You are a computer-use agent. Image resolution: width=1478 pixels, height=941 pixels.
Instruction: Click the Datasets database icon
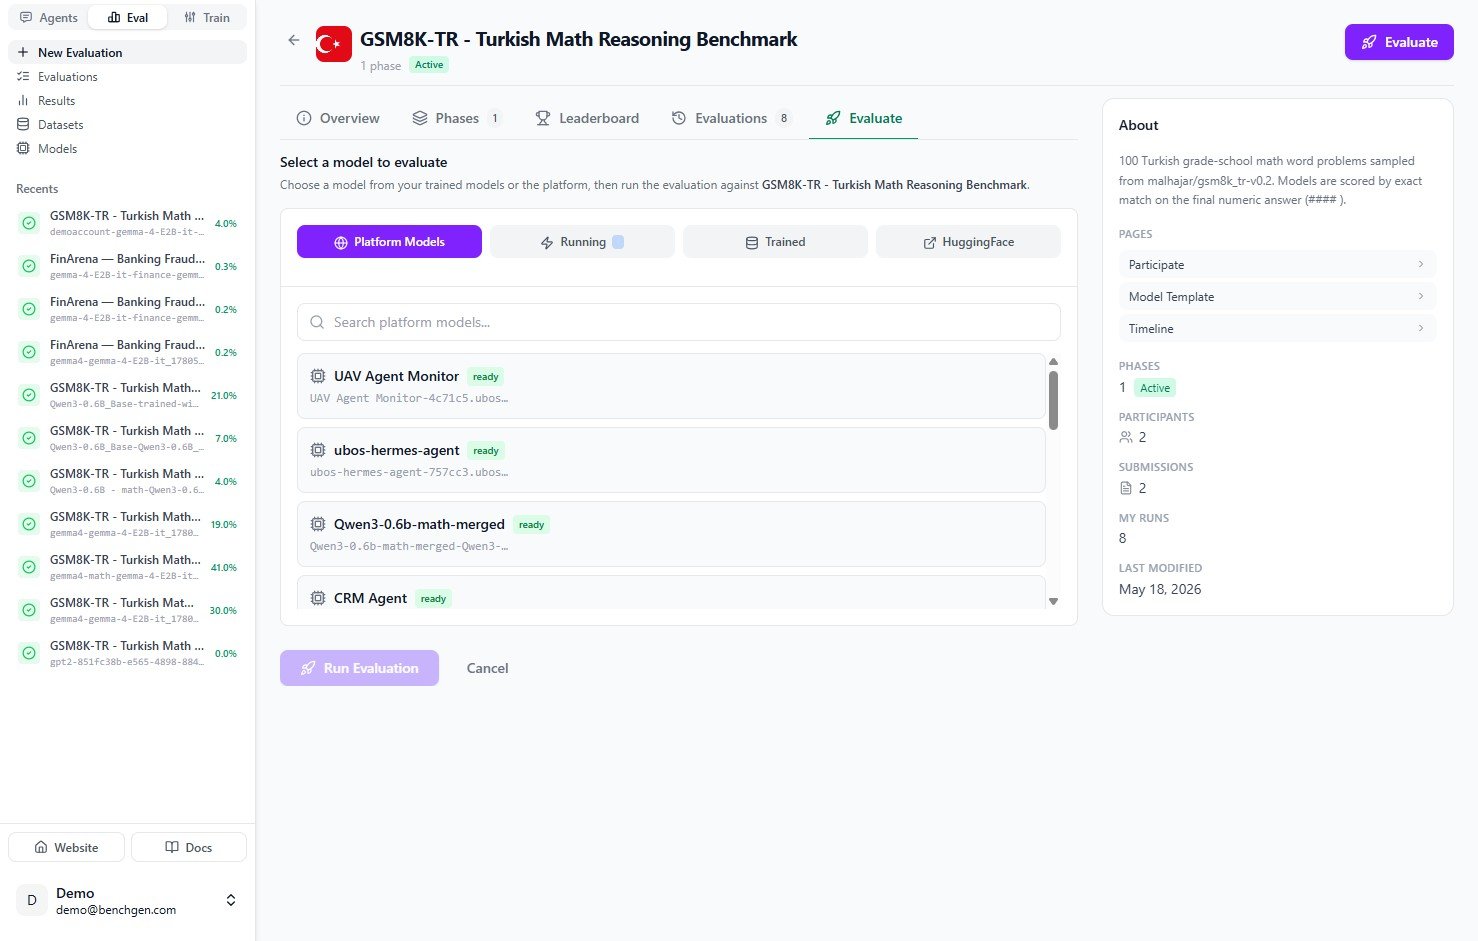click(23, 124)
